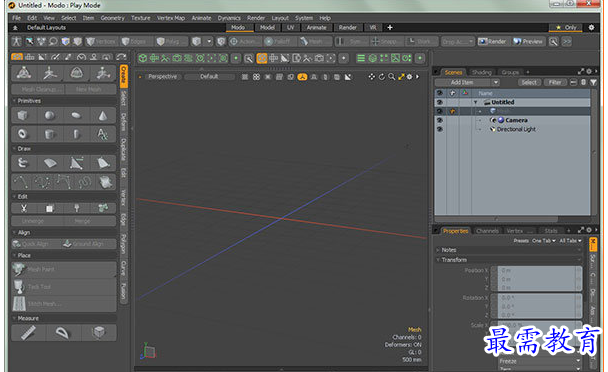The width and height of the screenshot is (608, 372).
Task: Switch to the Channels tab
Action: (x=487, y=231)
